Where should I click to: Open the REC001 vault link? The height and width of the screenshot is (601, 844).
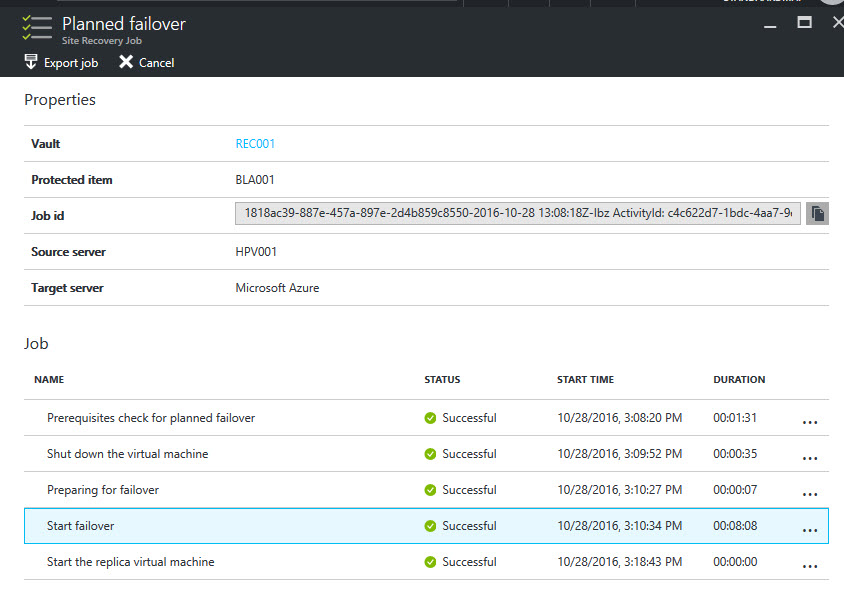coord(255,144)
